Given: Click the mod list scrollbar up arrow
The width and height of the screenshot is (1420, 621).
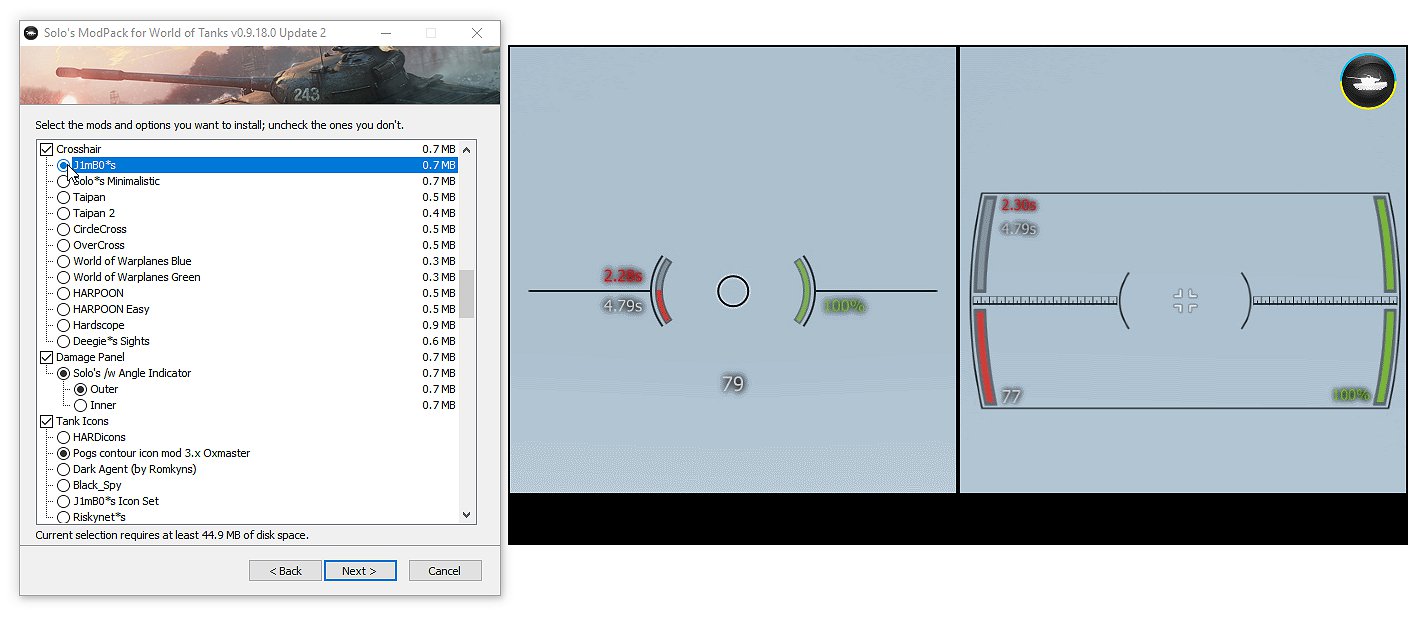Looking at the screenshot, I should [x=466, y=150].
